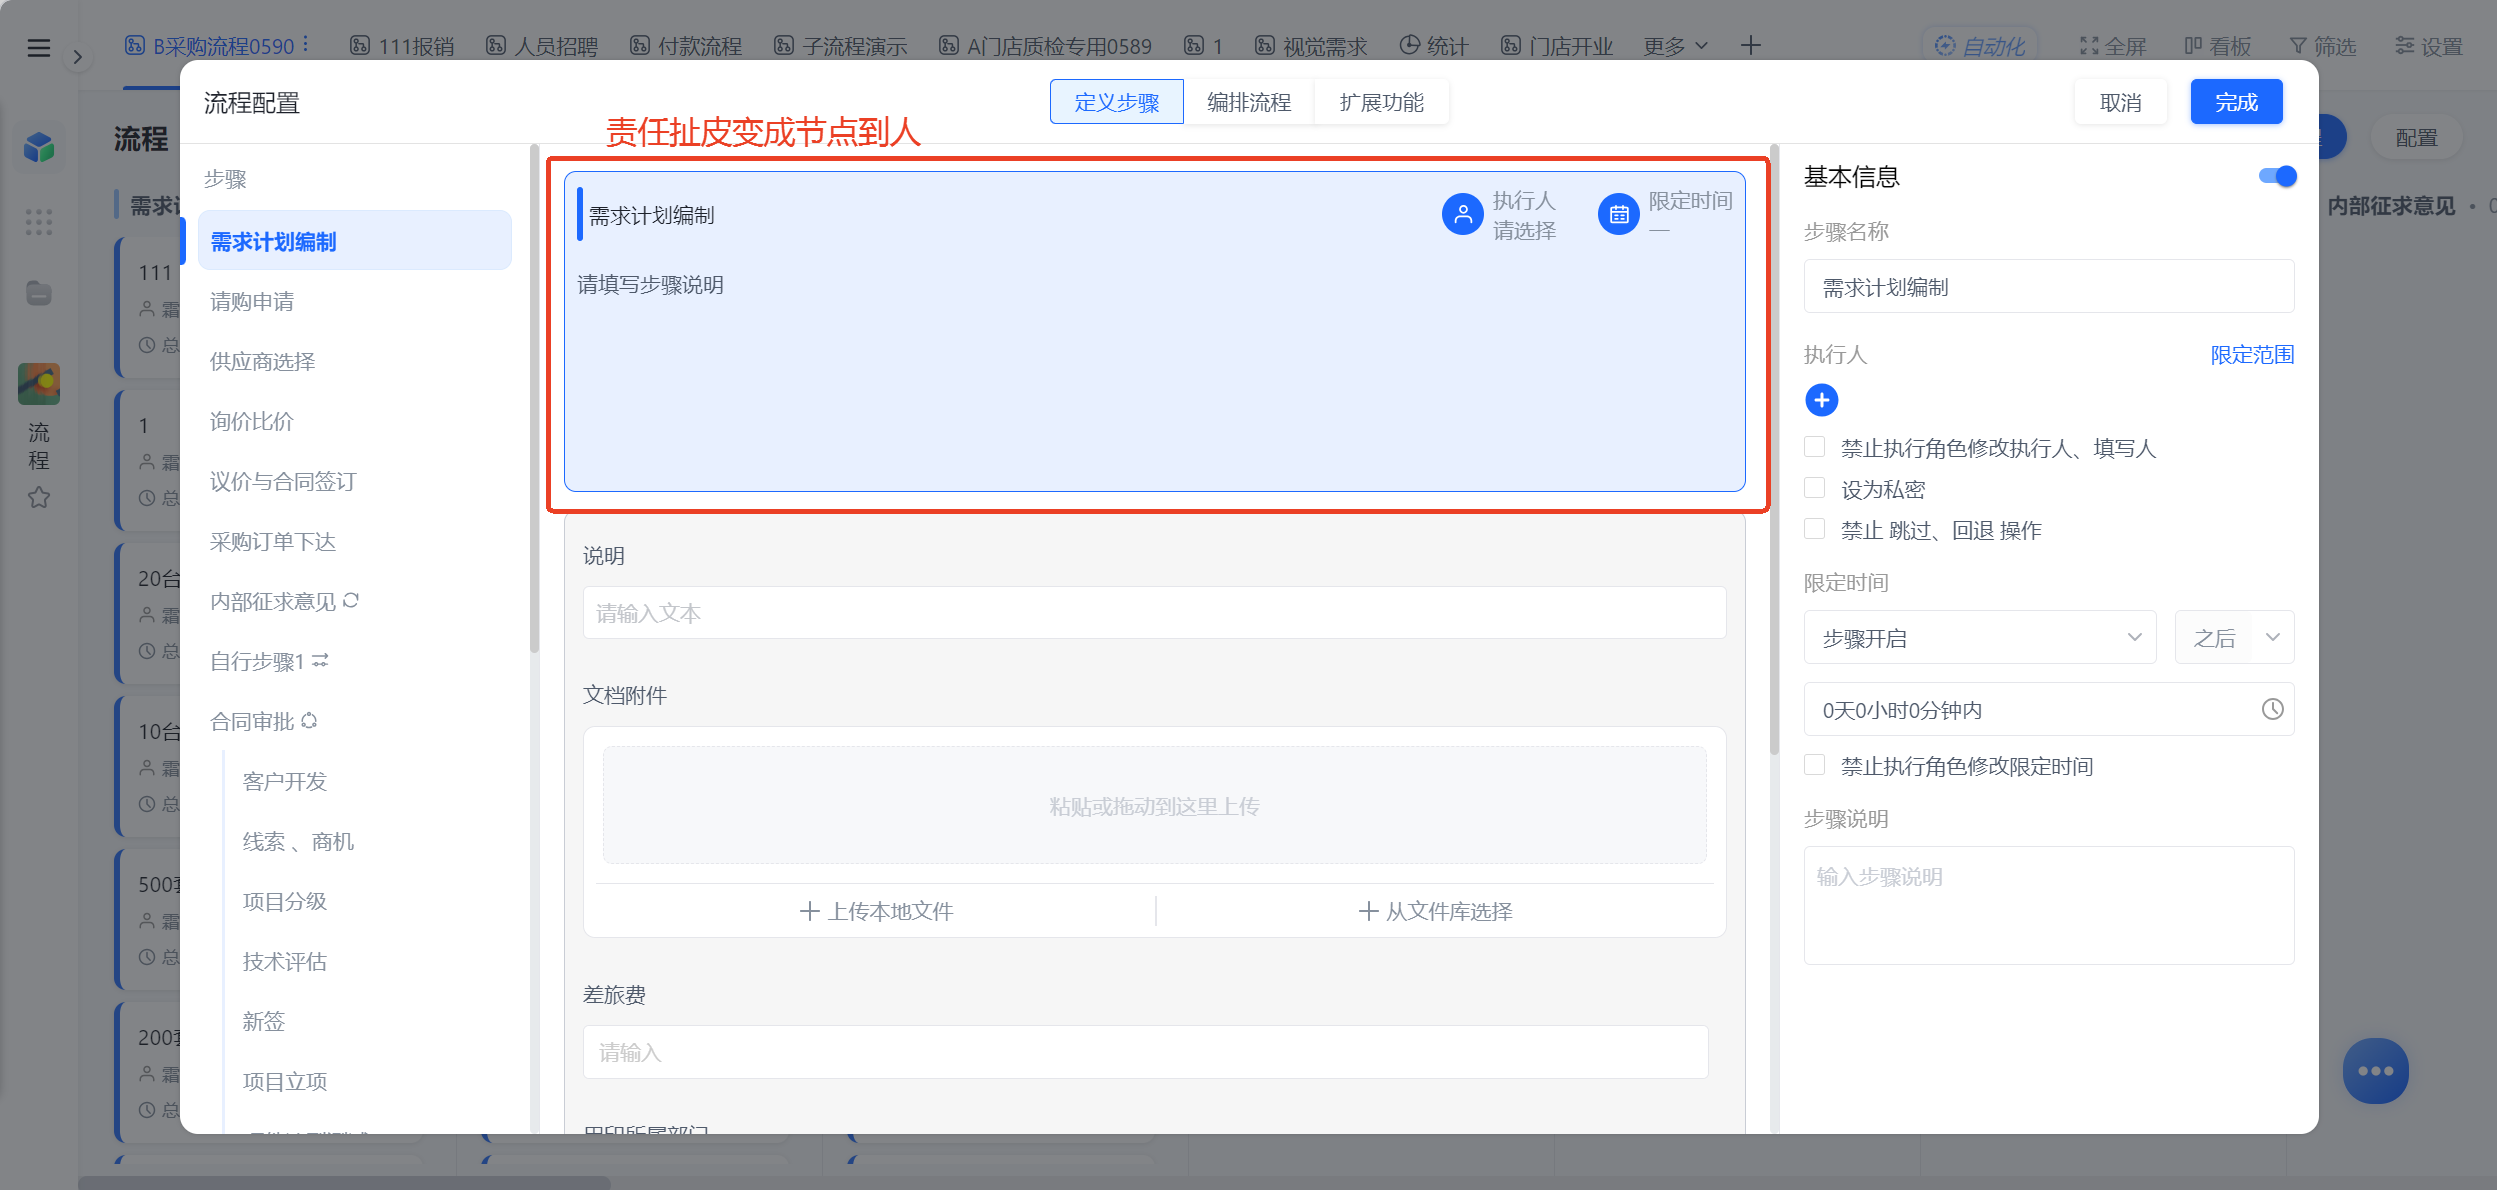This screenshot has width=2497, height=1190.
Task: Click 上传本地文件 button
Action: tap(876, 911)
